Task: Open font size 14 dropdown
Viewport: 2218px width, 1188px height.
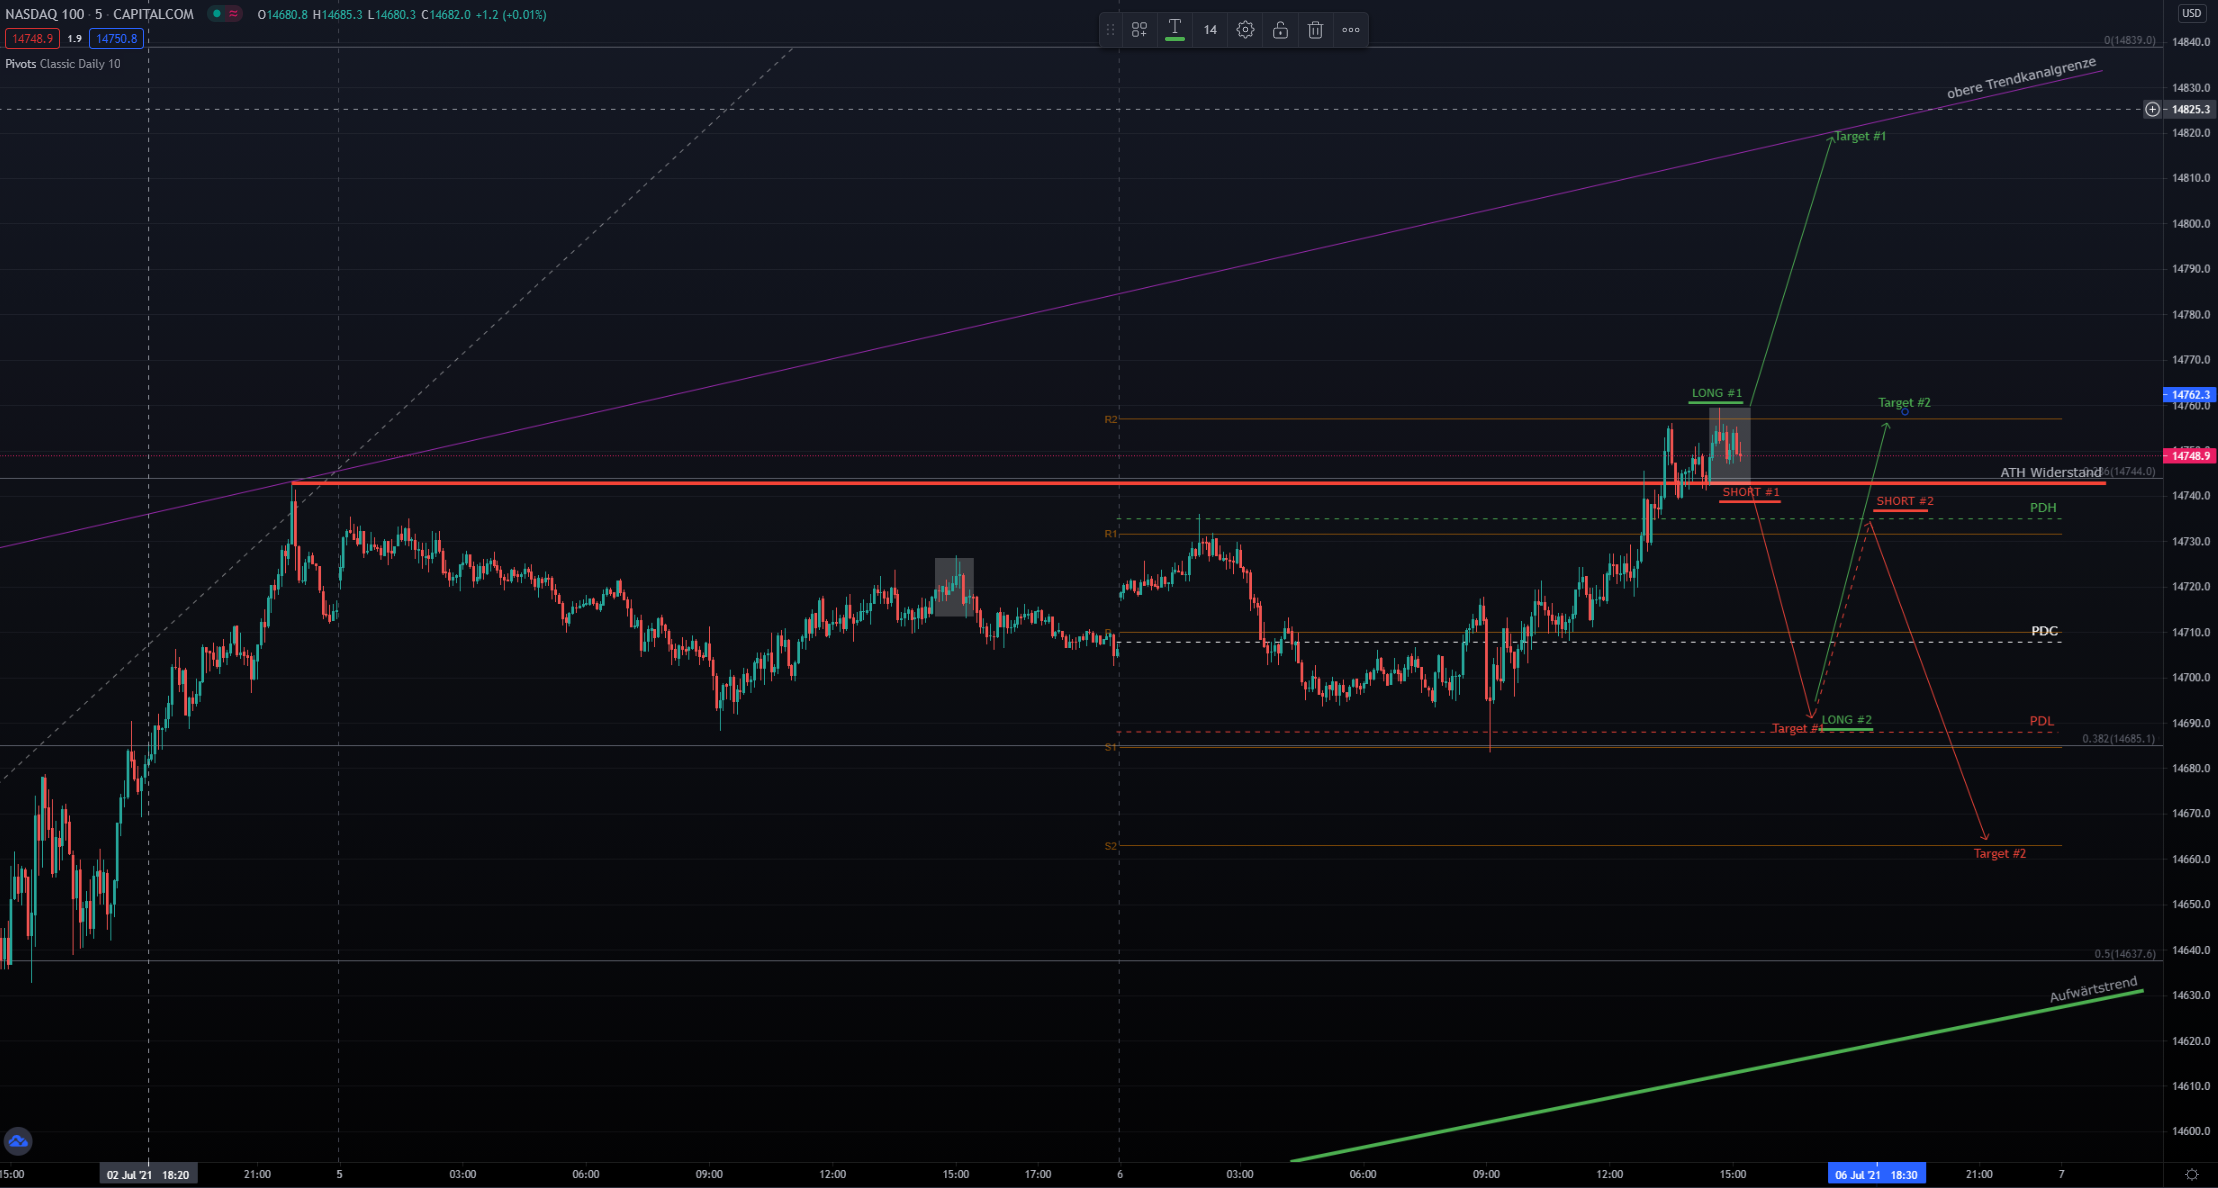Action: [x=1210, y=30]
